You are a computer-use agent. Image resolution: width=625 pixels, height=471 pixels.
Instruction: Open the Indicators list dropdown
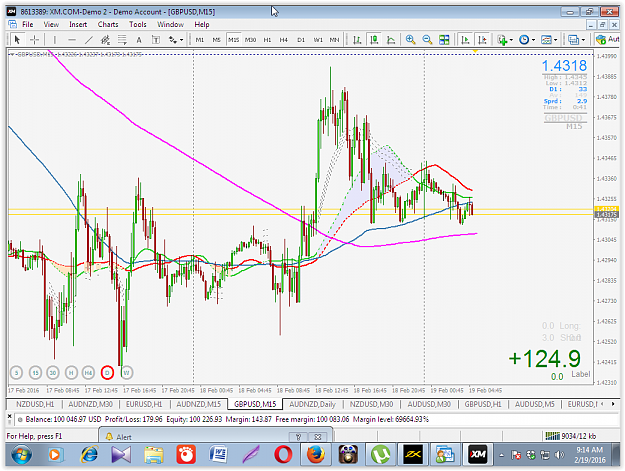(x=505, y=40)
